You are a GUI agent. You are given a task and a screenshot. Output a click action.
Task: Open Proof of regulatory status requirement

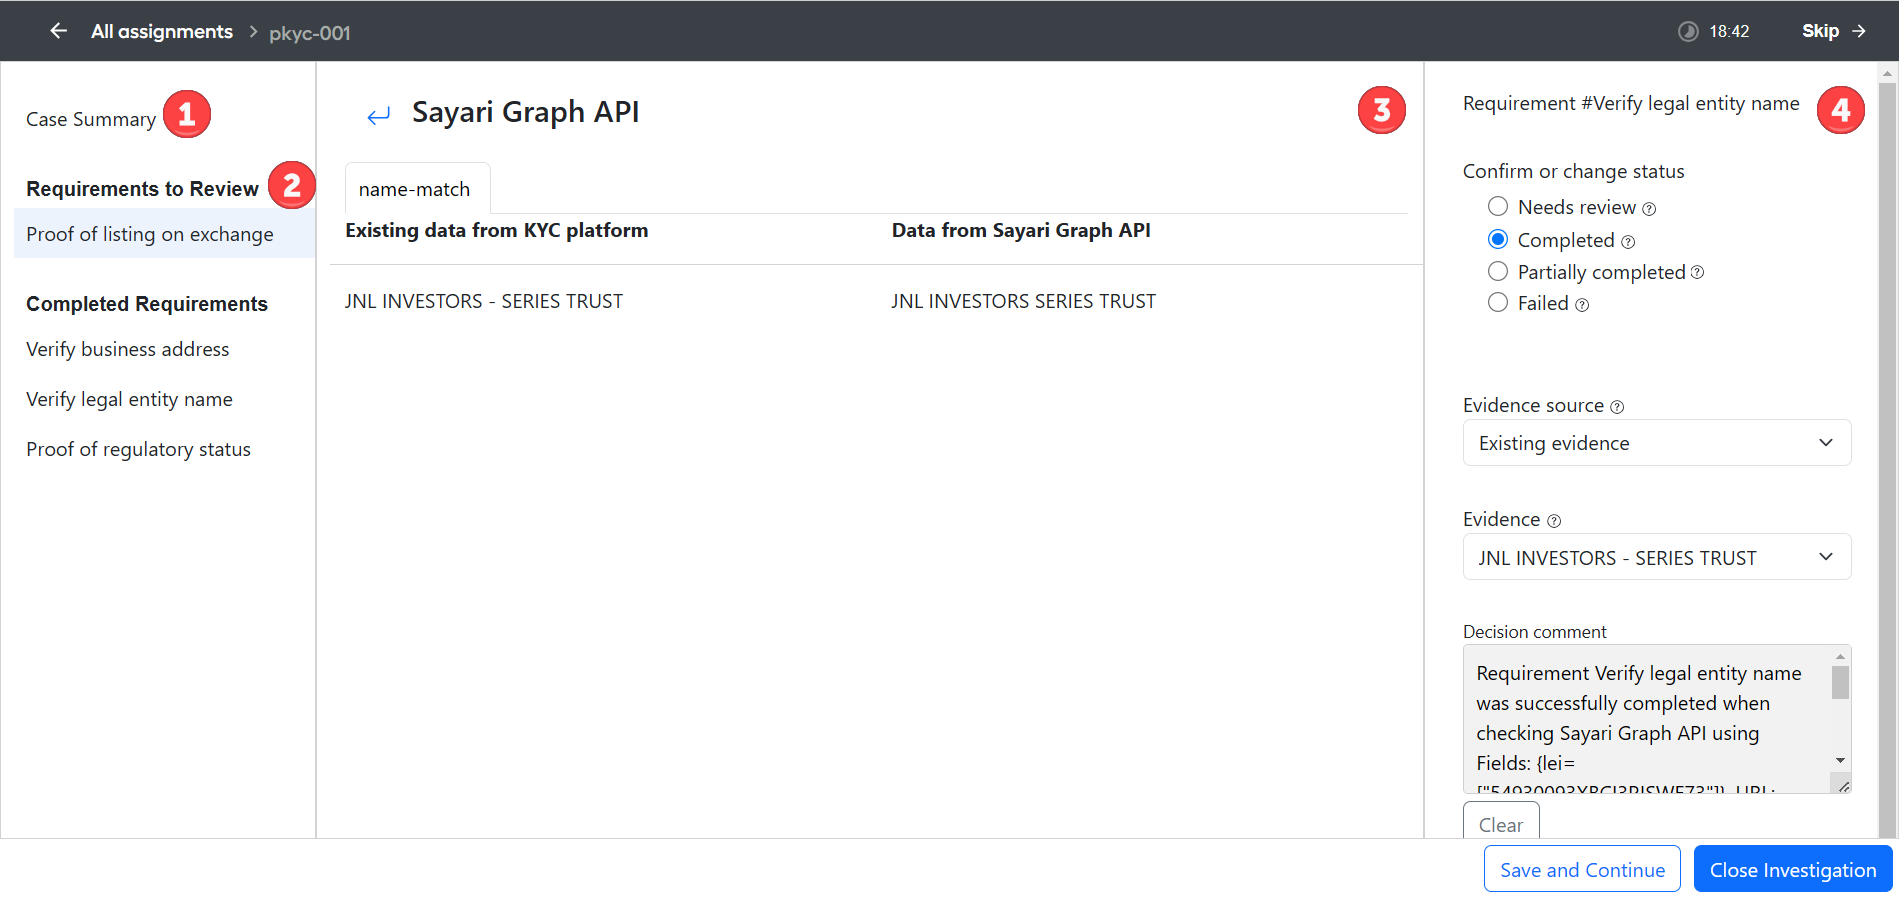[x=138, y=449]
